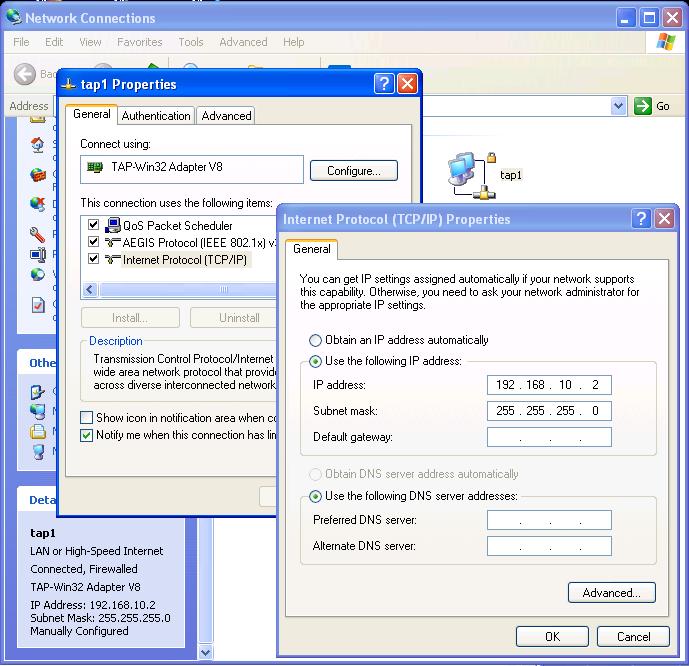The image size is (689, 666).
Task: Click the Default gateway input field
Action: coord(549,437)
